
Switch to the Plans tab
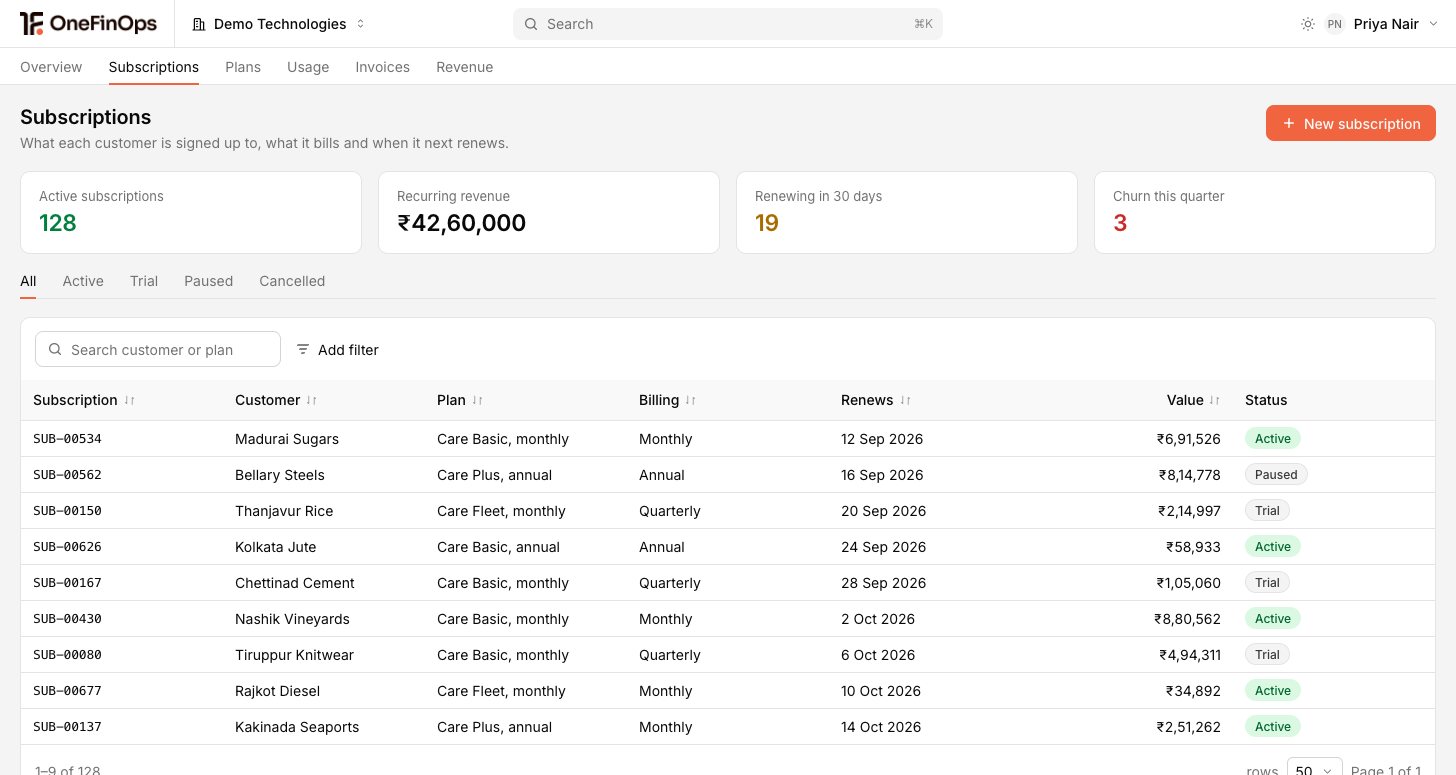click(243, 67)
